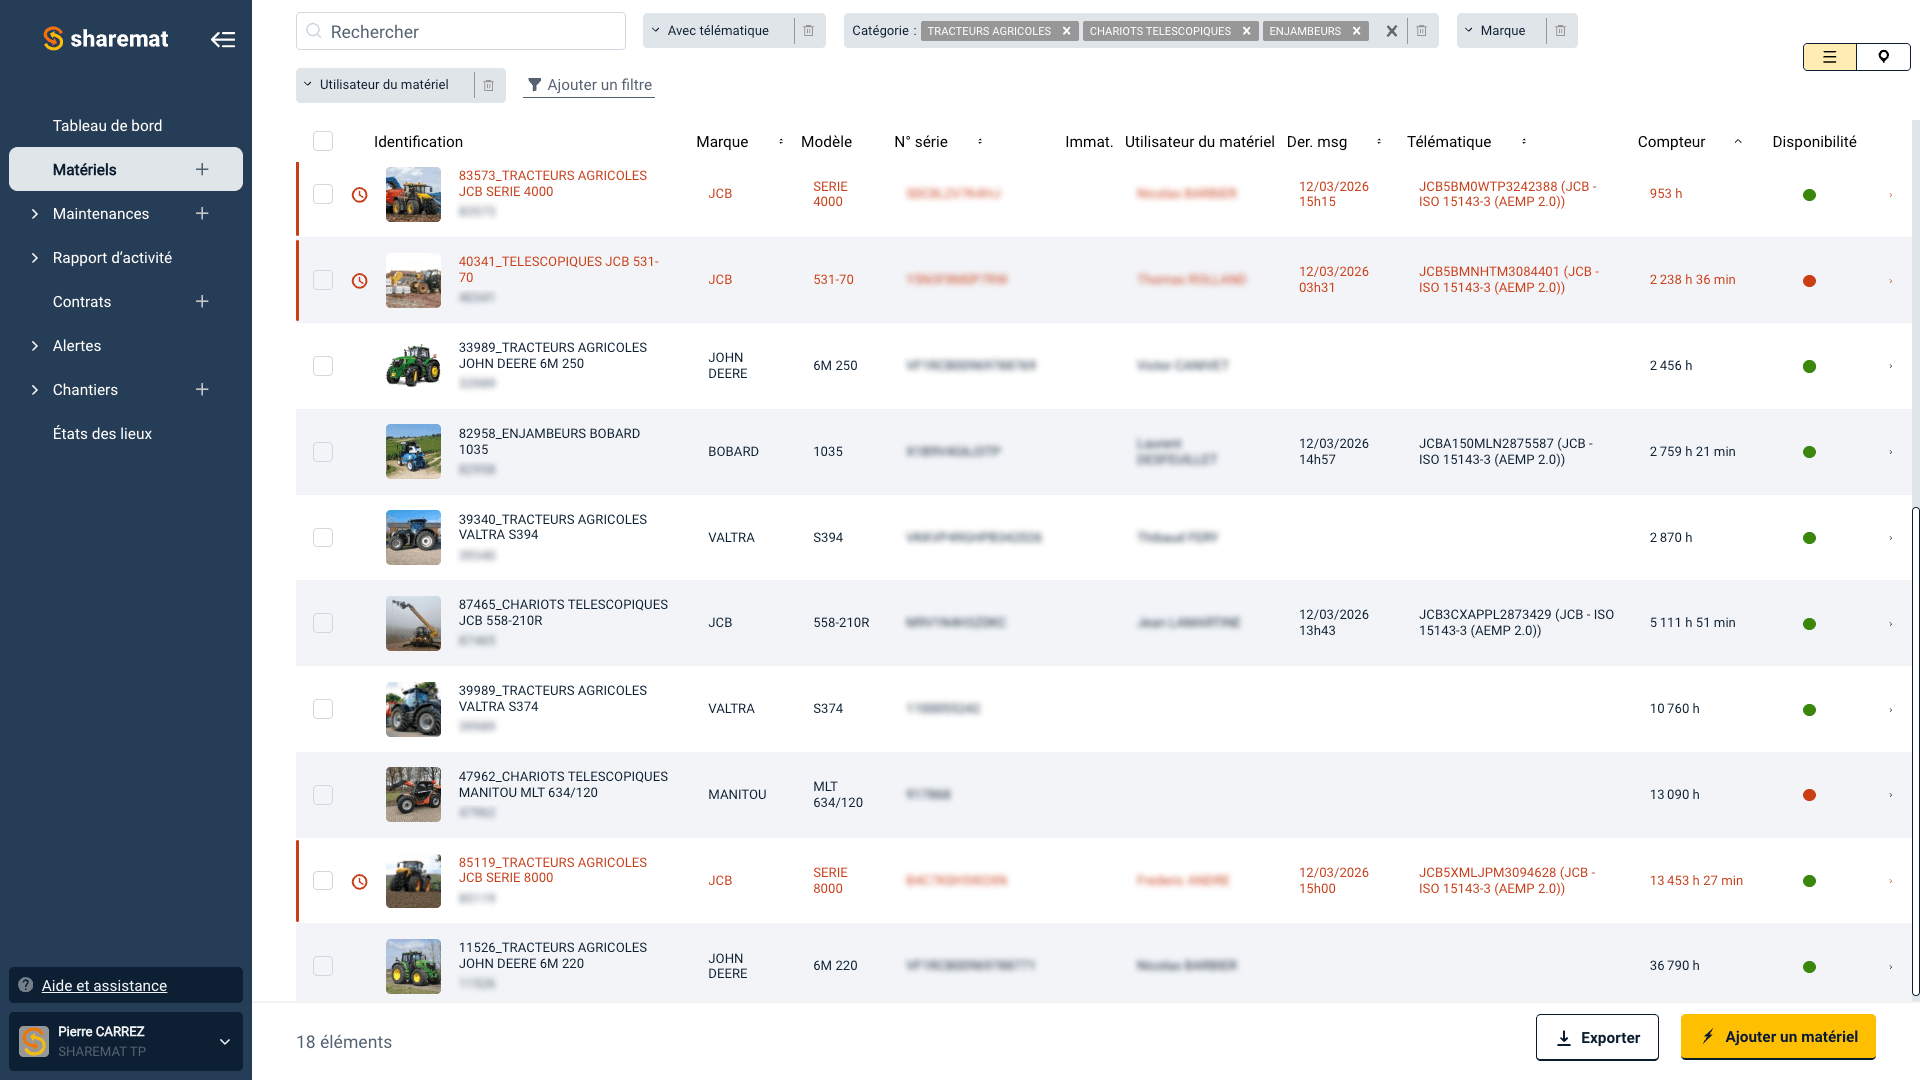This screenshot has height=1080, width=1920.
Task: Check the 39340 Valtra S394 row
Action: (323, 538)
